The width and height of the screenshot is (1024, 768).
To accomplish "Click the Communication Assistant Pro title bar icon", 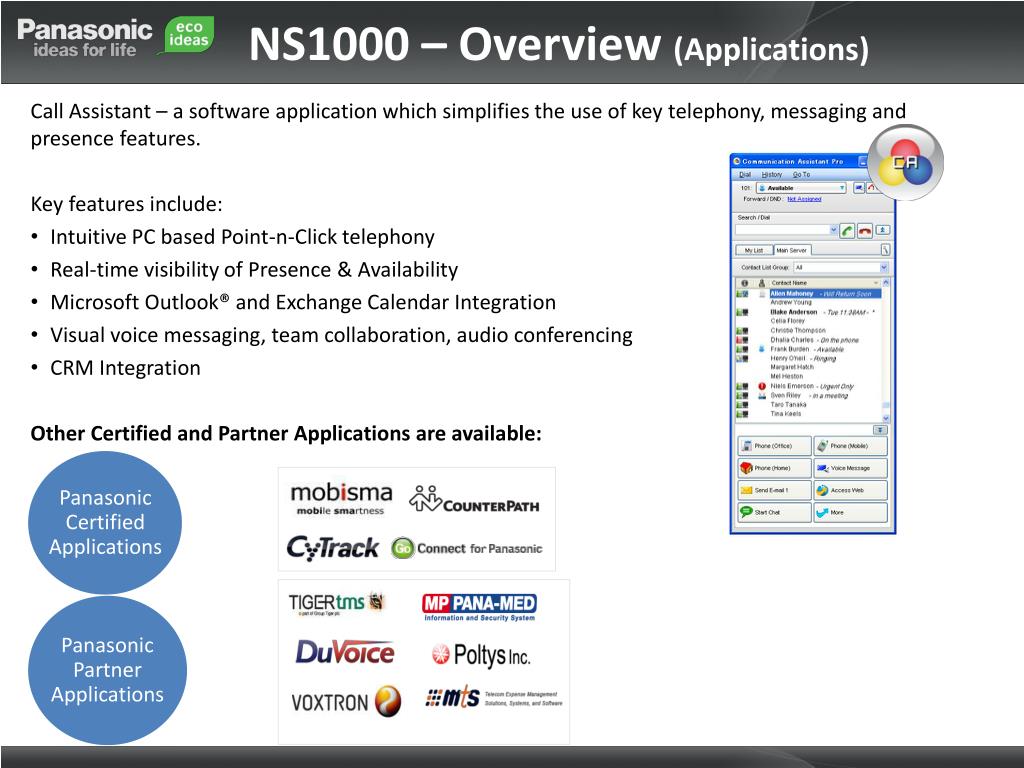I will point(737,161).
